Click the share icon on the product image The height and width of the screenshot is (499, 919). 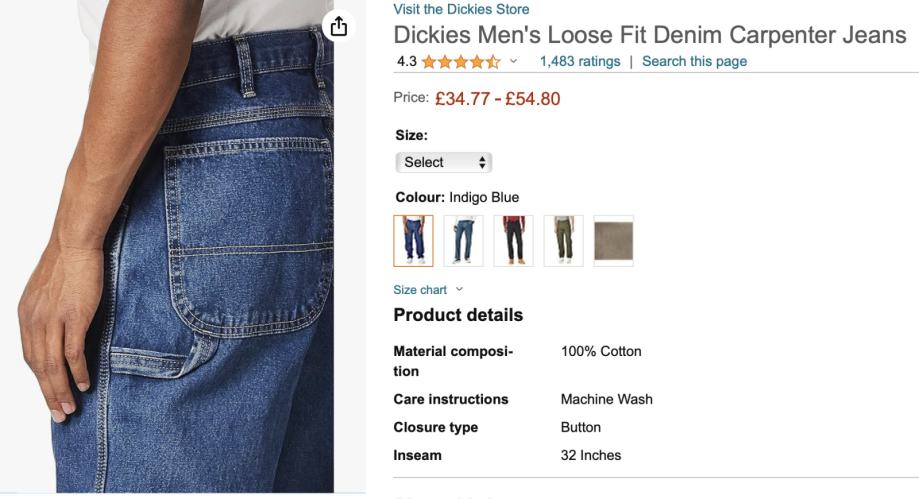[x=341, y=26]
